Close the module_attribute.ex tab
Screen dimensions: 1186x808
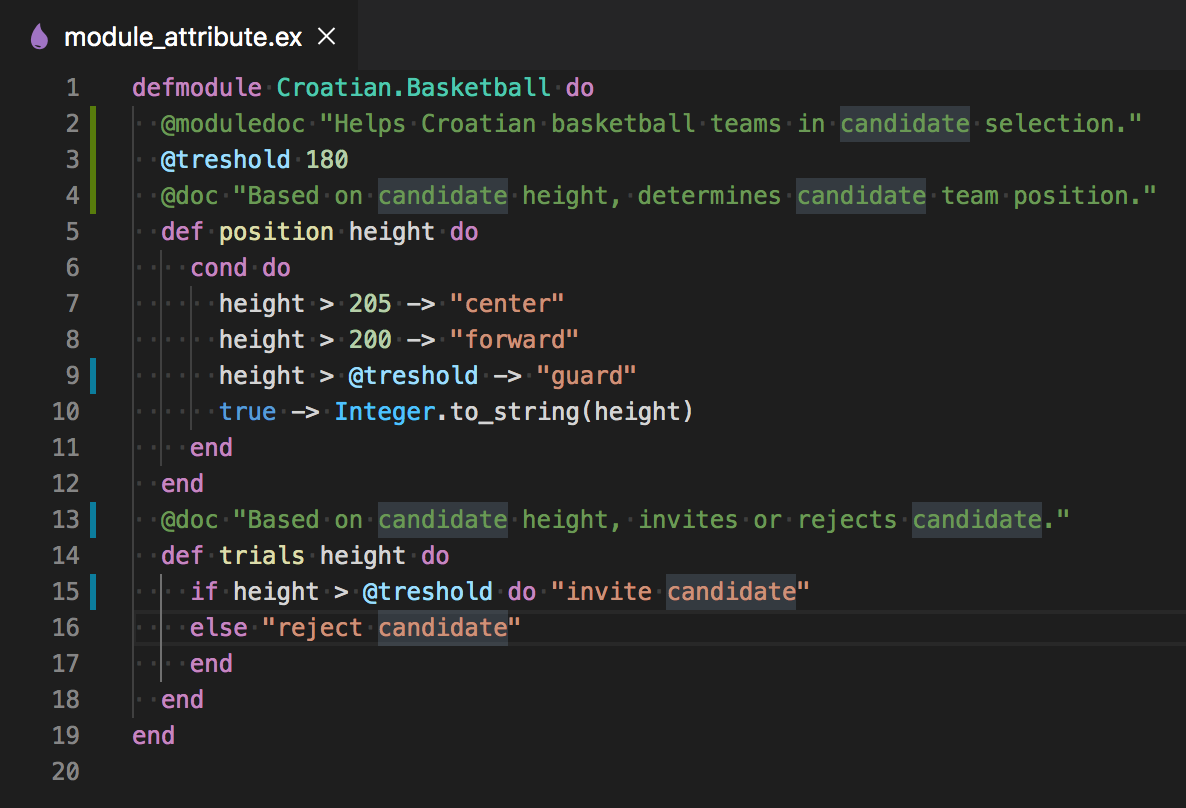coord(325,35)
